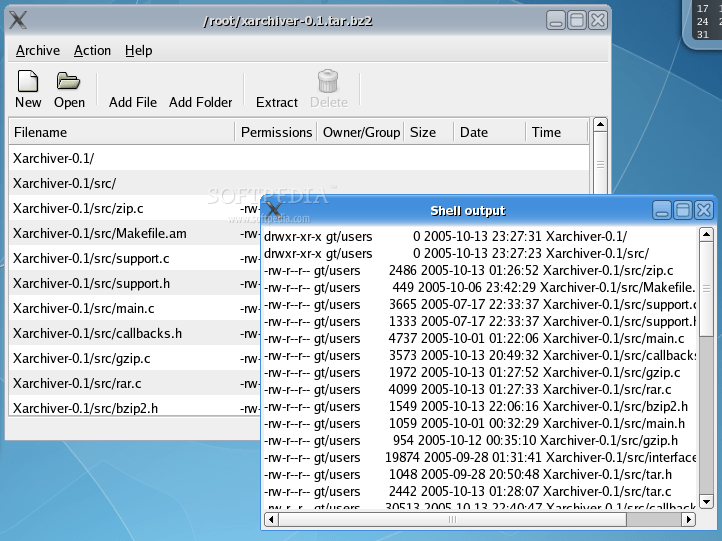Select the Xarchiver-0.1/ row in file list
The height and width of the screenshot is (541, 722).
(x=299, y=158)
